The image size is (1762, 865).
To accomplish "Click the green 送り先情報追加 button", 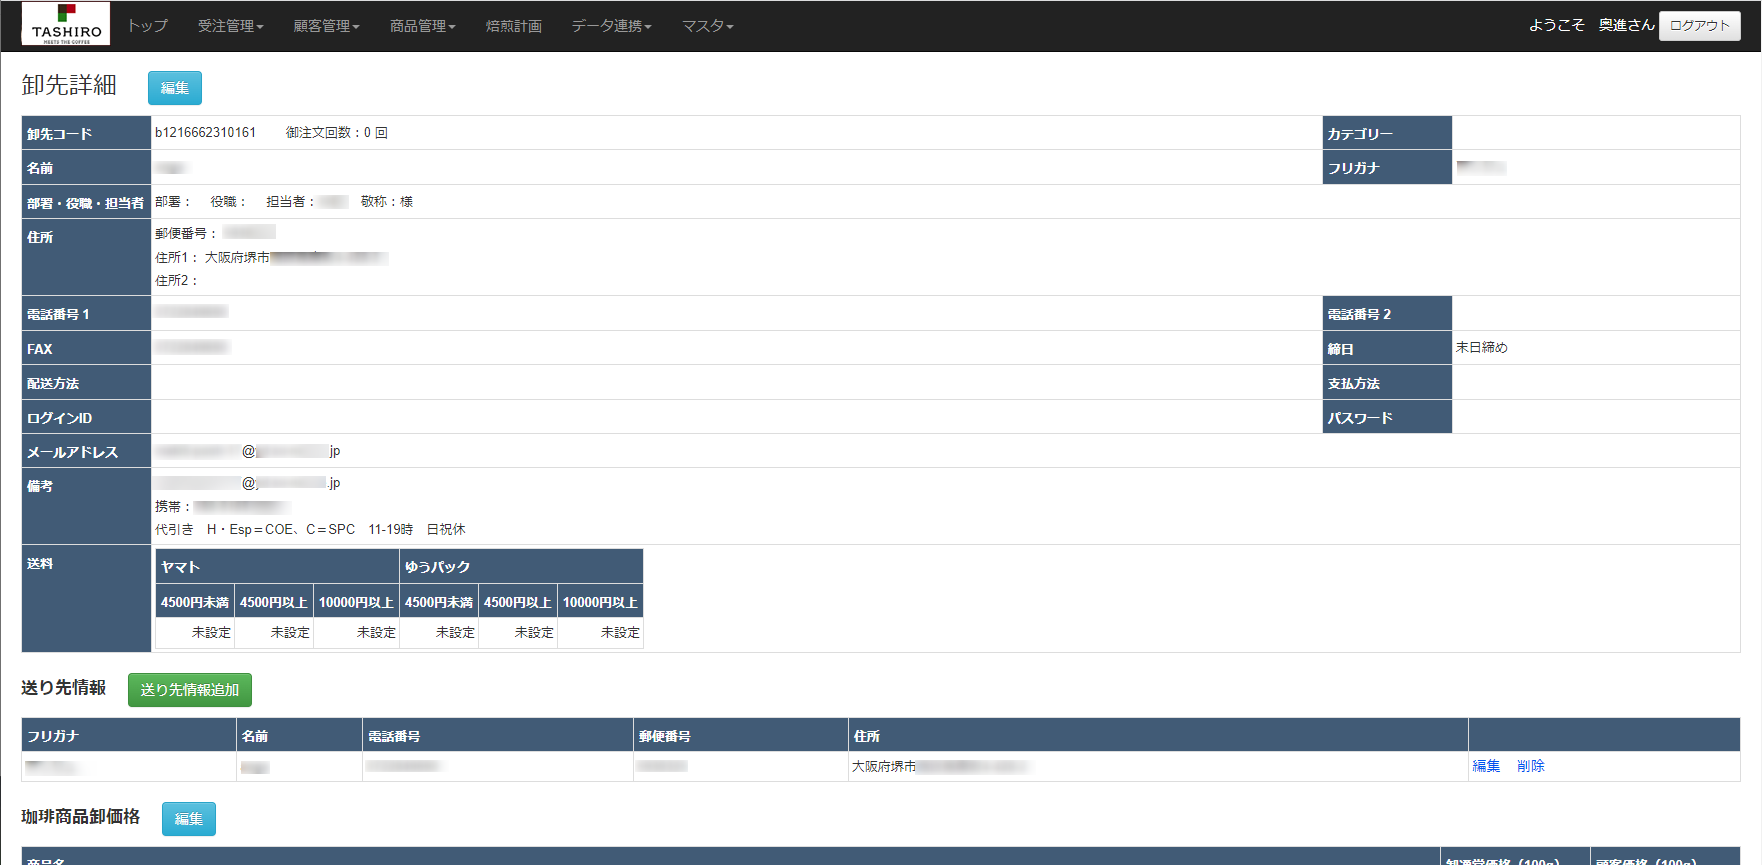I will 190,690.
